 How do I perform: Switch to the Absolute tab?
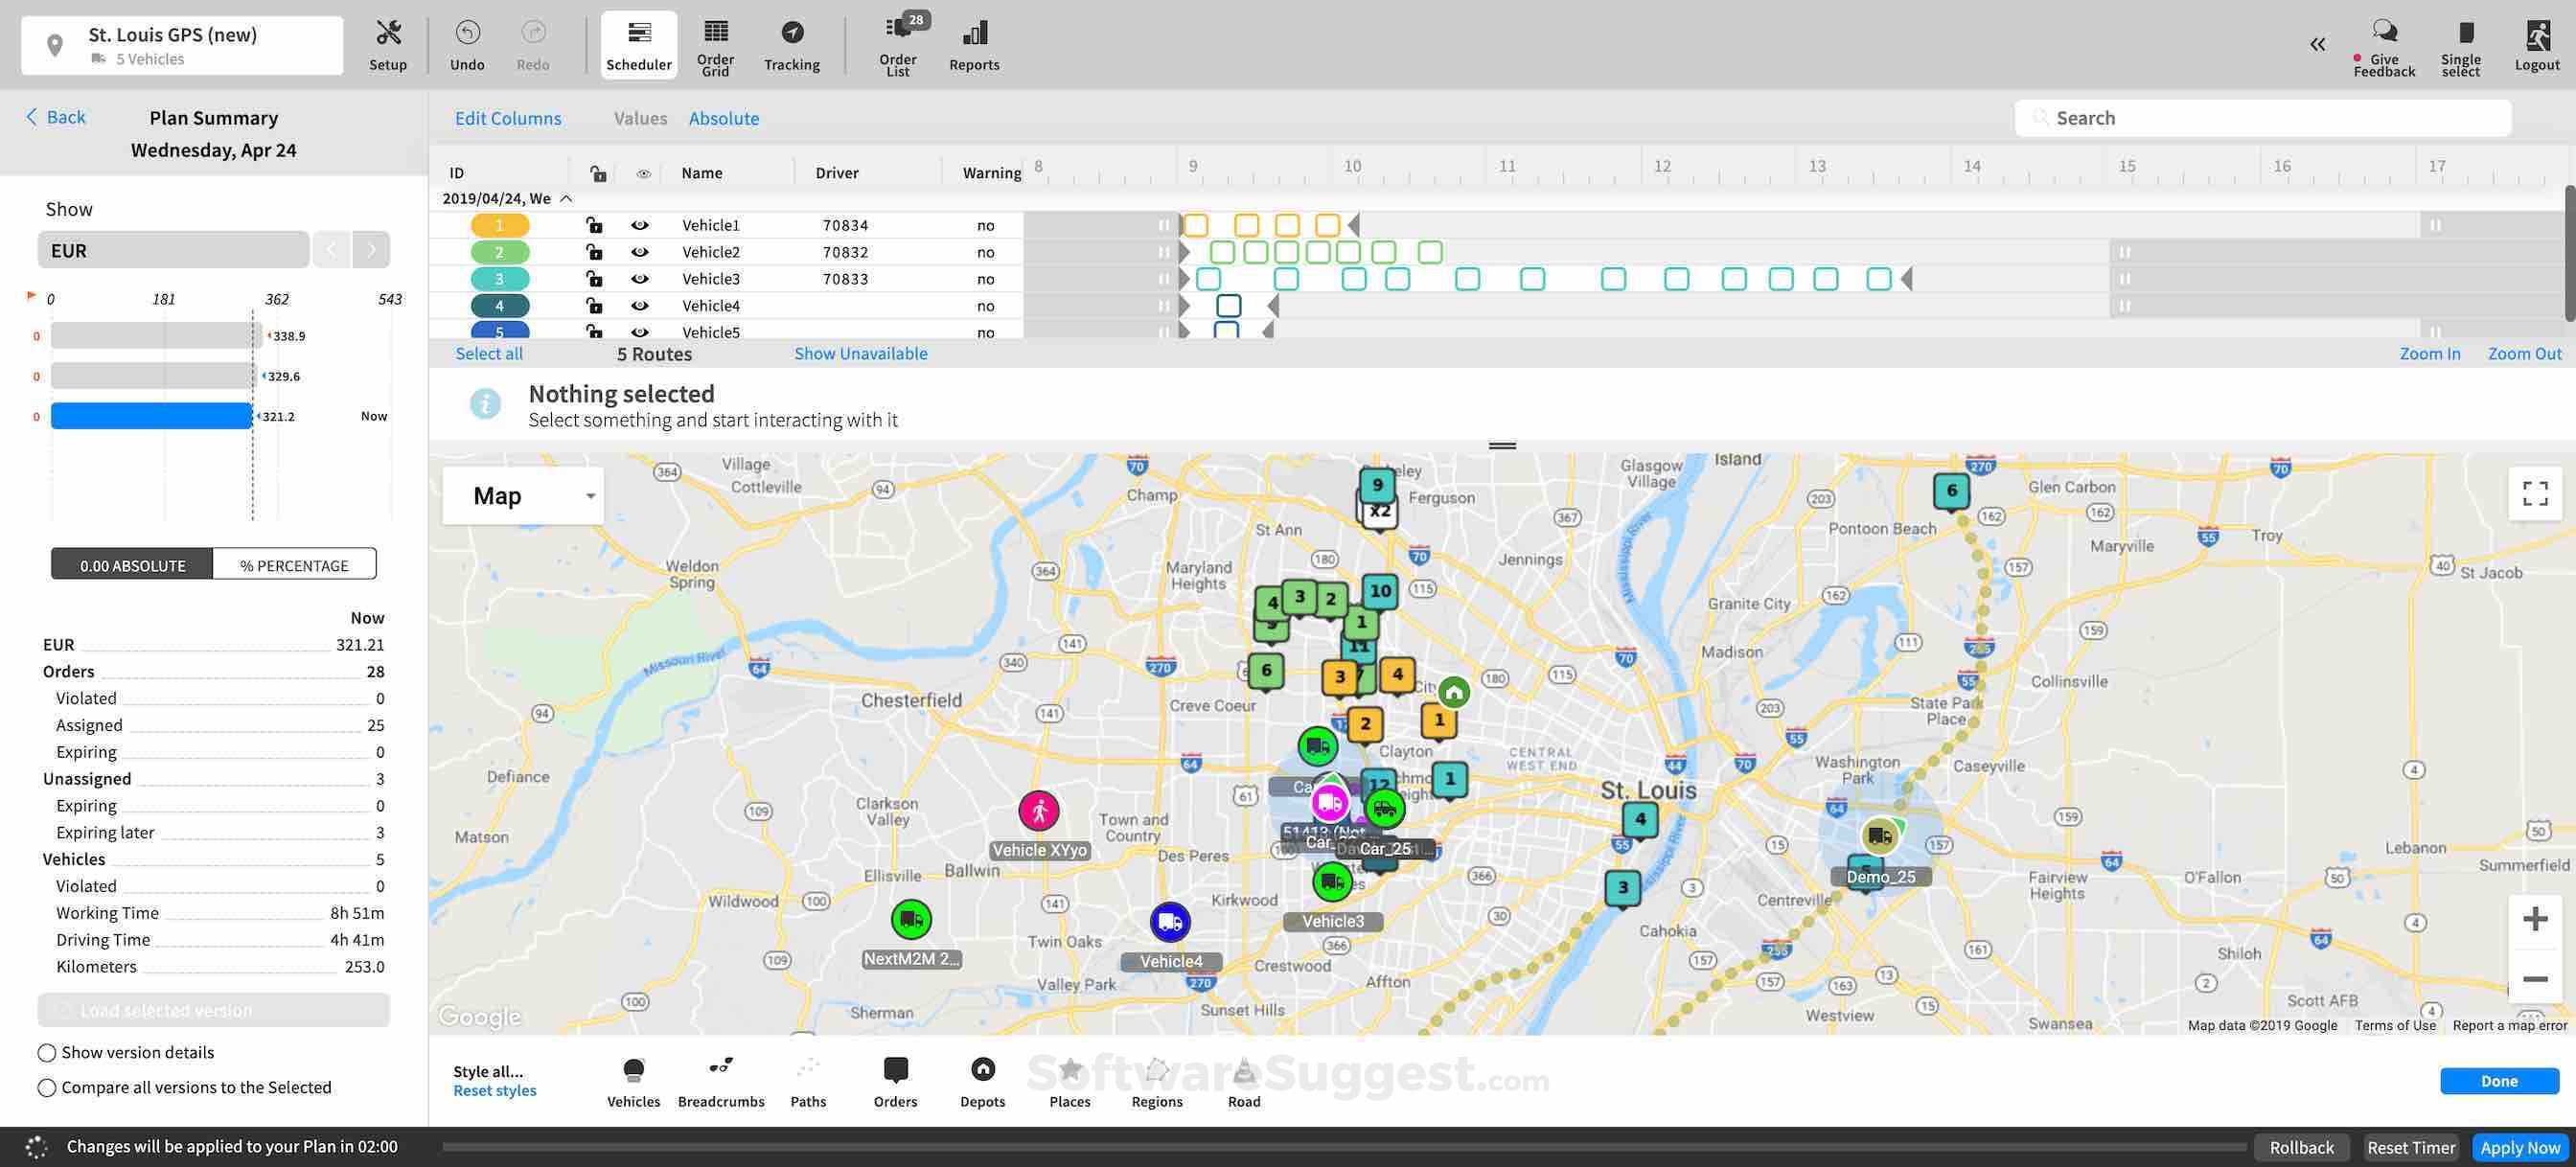click(723, 118)
